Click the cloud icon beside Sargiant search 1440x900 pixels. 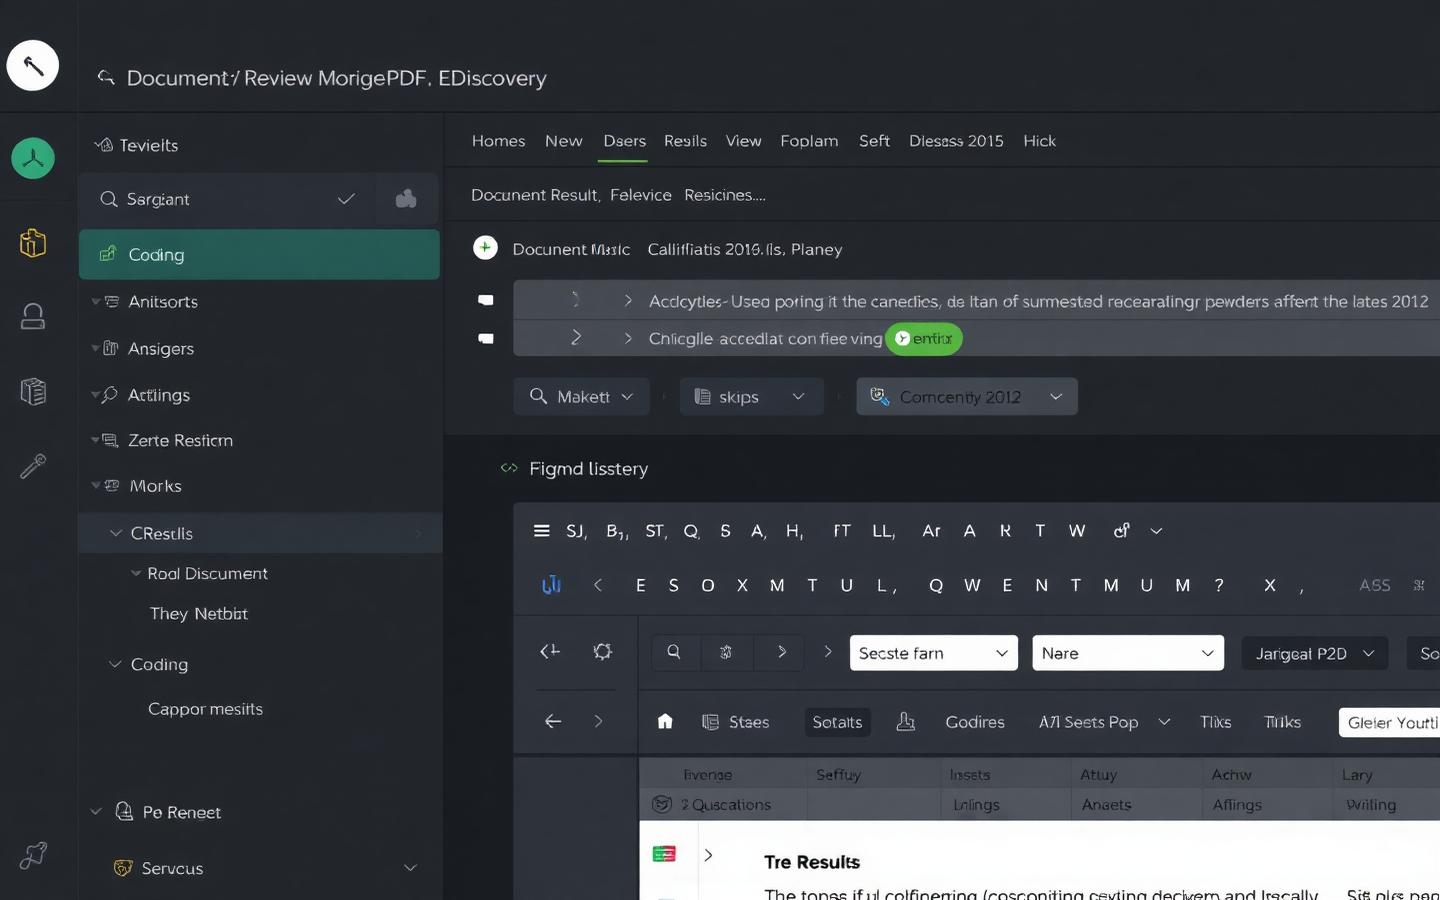[406, 199]
